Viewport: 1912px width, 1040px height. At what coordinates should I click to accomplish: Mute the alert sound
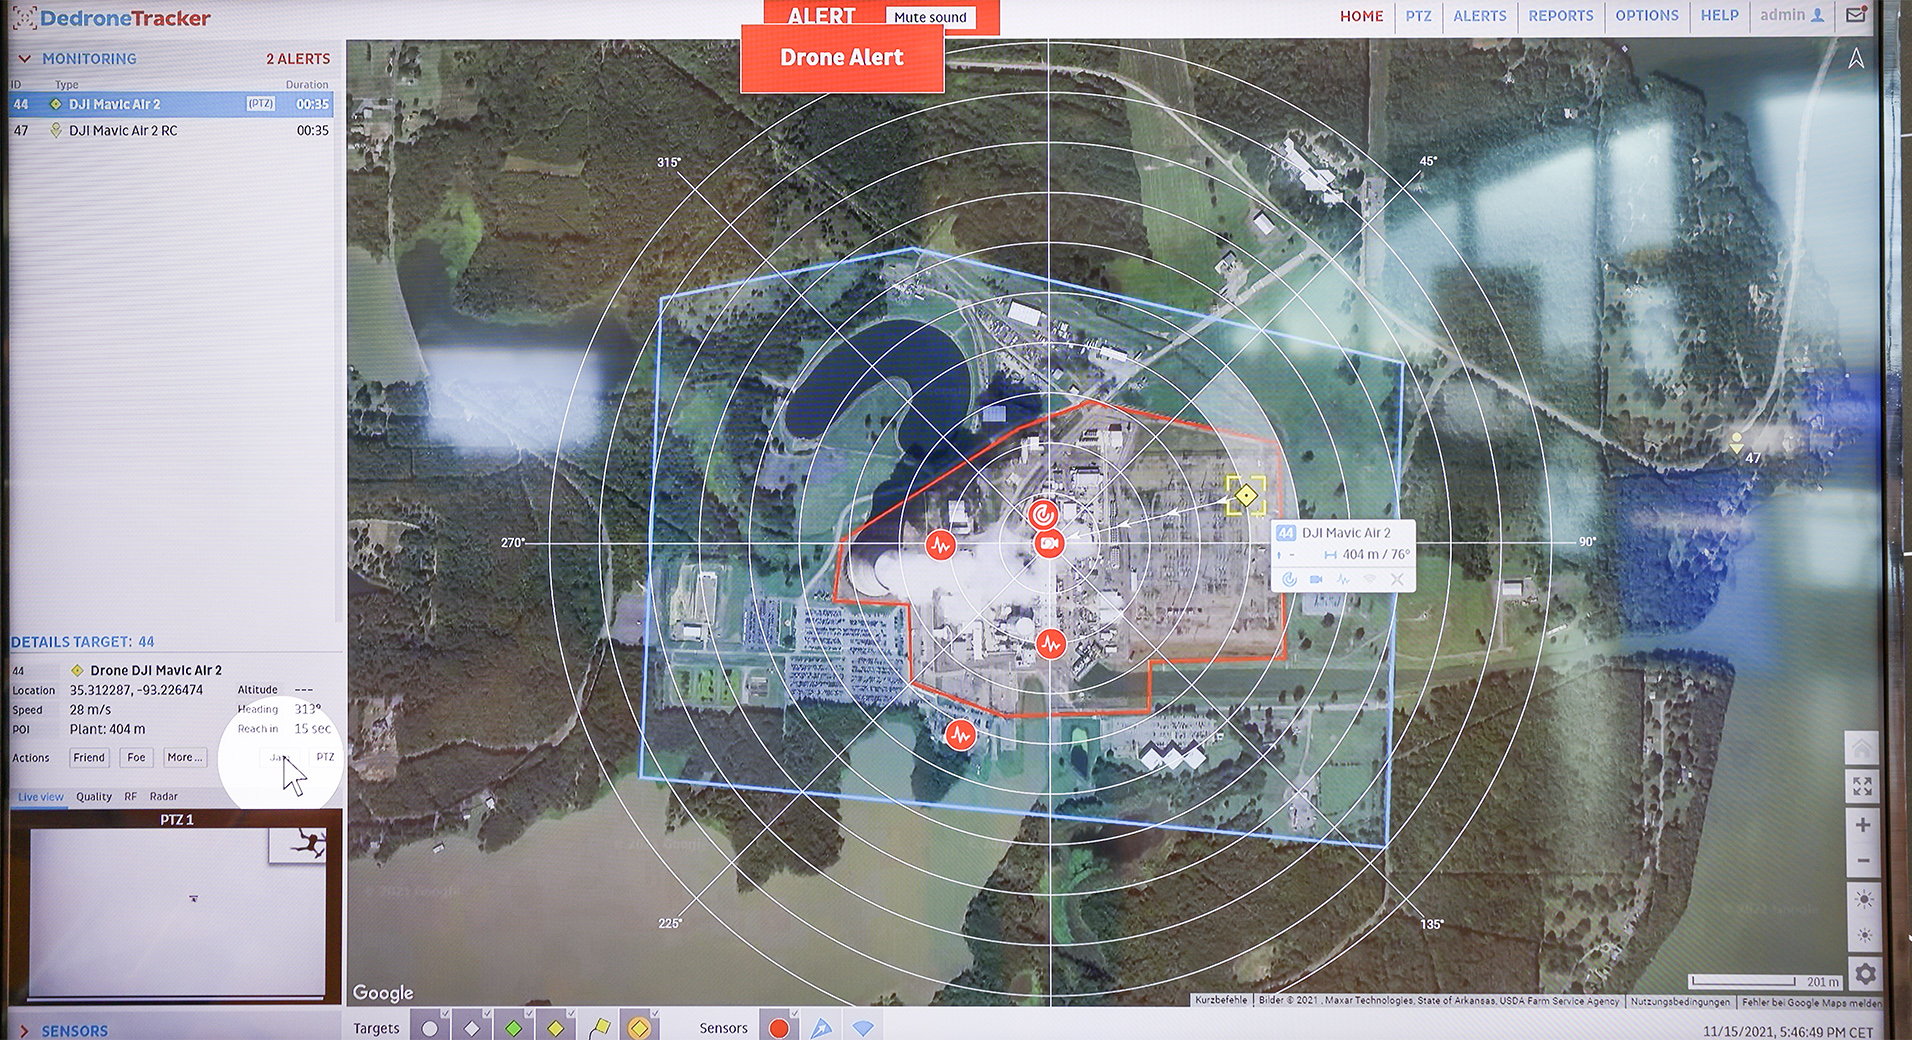click(930, 17)
